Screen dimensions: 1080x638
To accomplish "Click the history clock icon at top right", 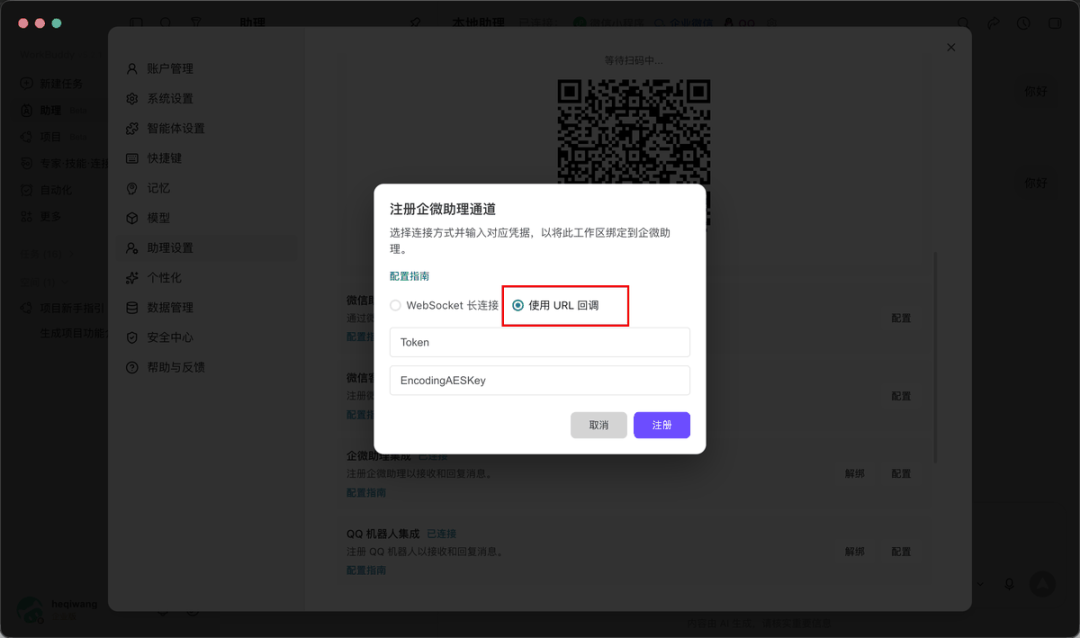I will coord(1024,23).
